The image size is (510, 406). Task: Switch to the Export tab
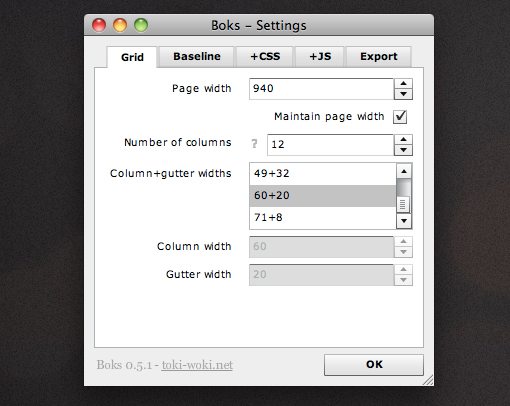pos(379,57)
